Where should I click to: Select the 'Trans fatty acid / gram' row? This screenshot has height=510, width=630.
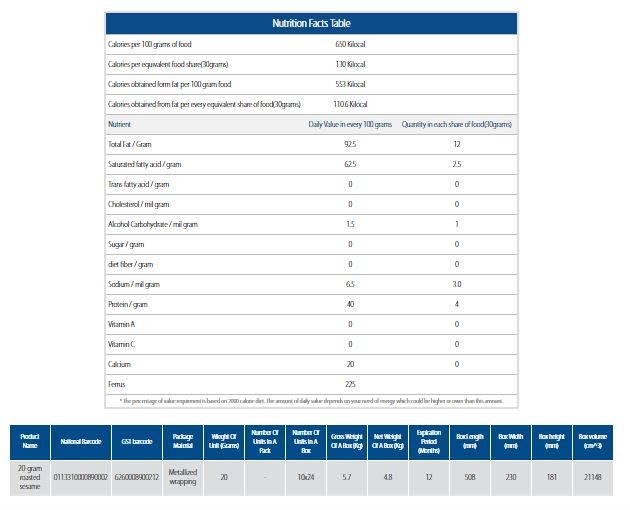[x=138, y=184]
